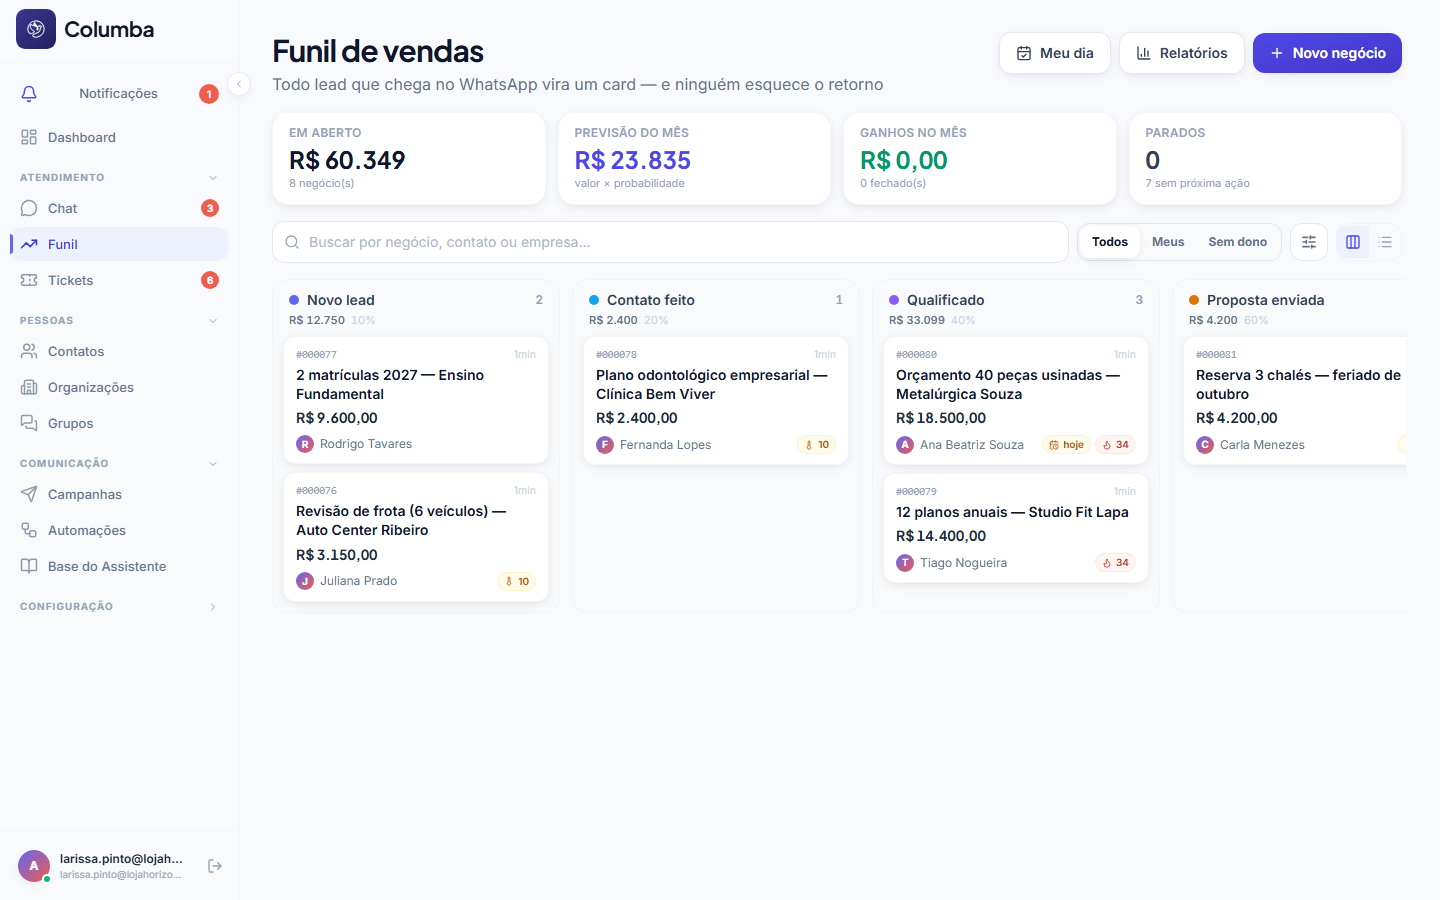The height and width of the screenshot is (900, 1440).
Task: Open the Campanhas page
Action: [x=119, y=494]
